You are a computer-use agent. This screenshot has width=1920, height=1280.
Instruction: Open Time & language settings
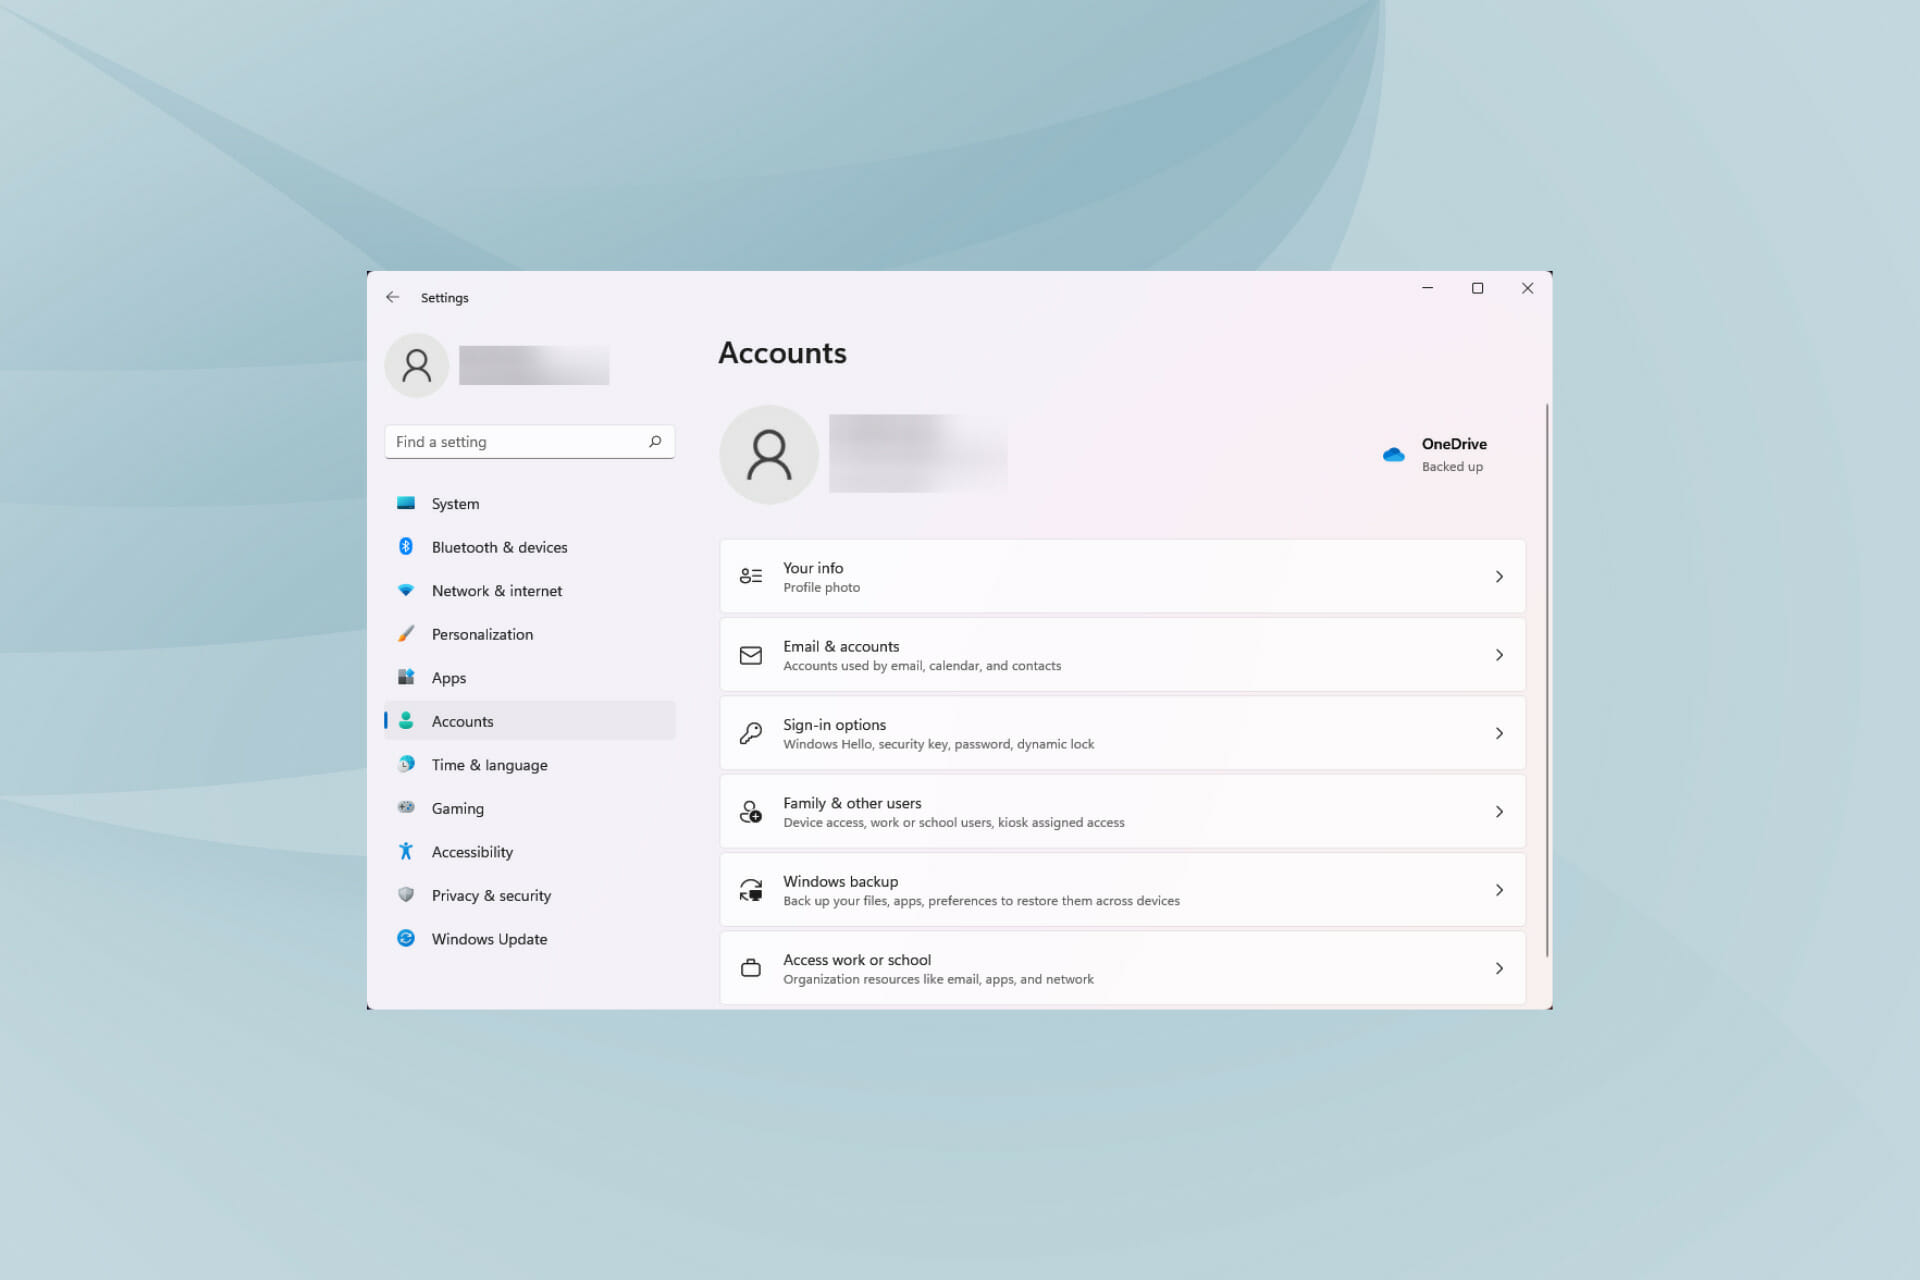pos(490,764)
